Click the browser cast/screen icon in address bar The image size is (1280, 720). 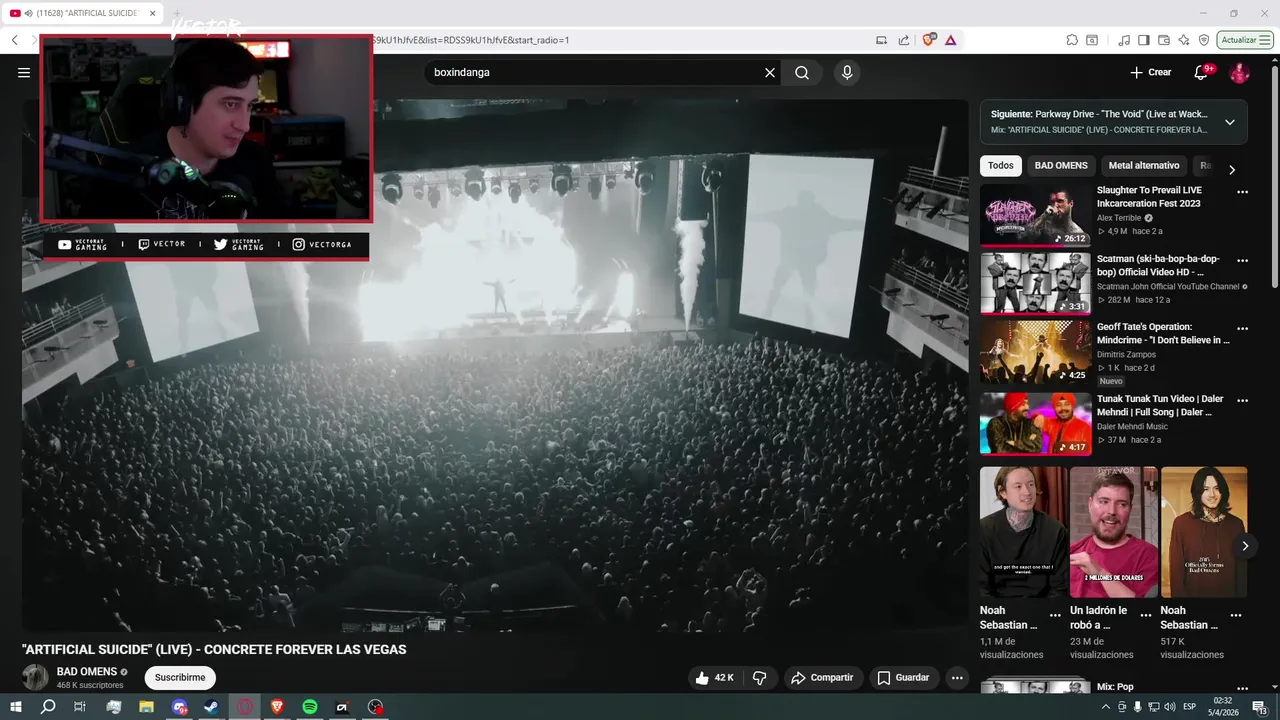tap(881, 40)
